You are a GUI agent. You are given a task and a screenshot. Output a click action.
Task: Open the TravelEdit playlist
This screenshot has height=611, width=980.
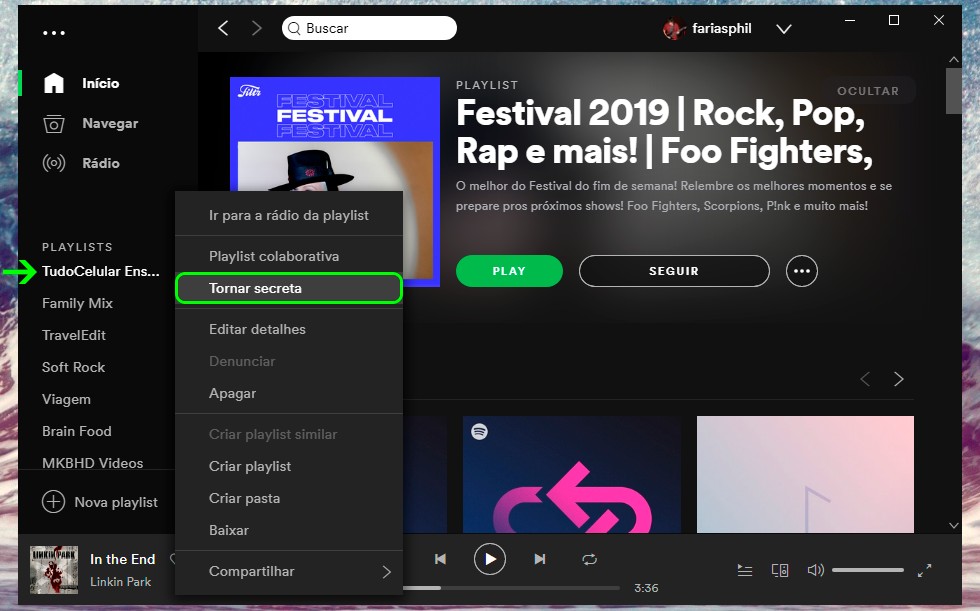pyautogui.click(x=74, y=335)
